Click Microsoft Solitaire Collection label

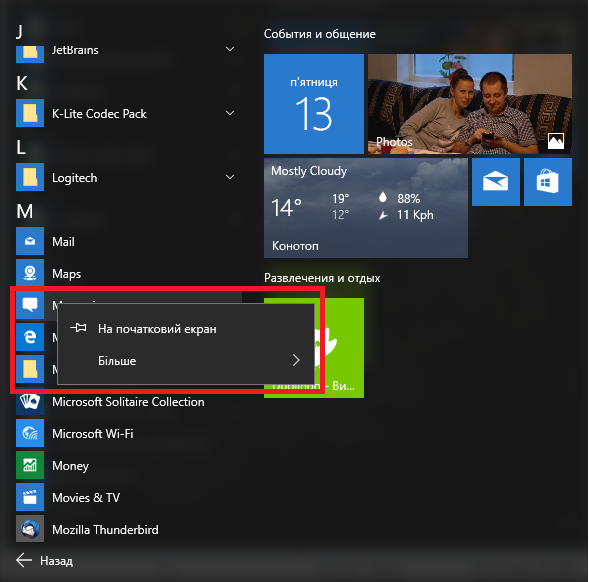pyautogui.click(x=128, y=402)
